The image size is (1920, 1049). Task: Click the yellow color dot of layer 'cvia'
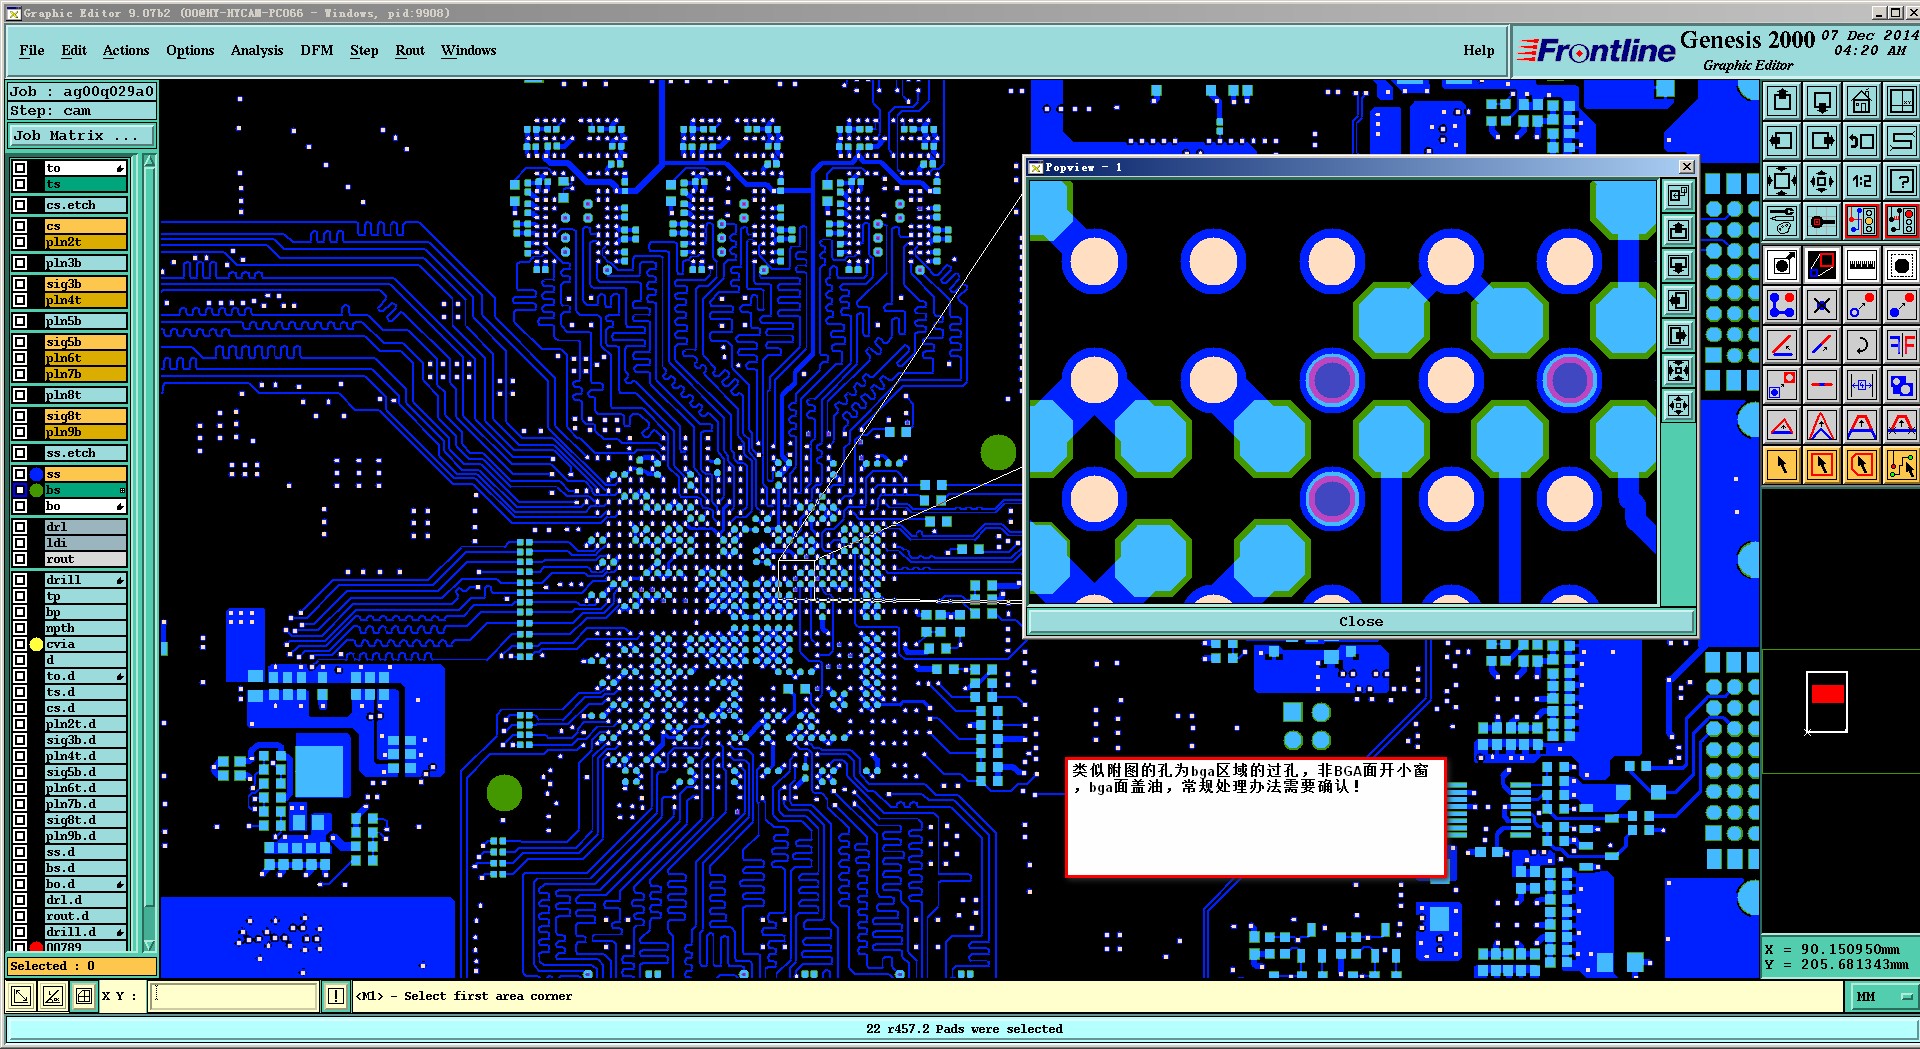pyautogui.click(x=37, y=644)
